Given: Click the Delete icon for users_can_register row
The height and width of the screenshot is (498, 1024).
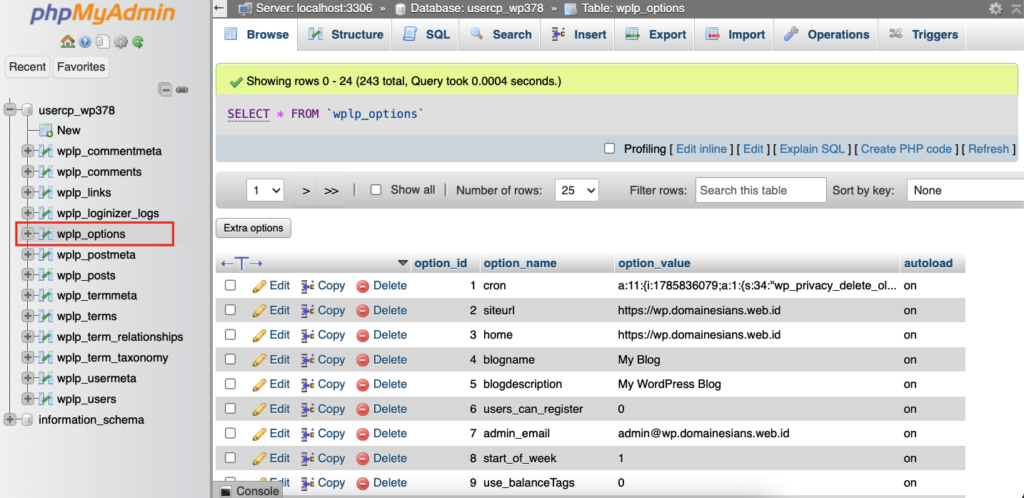Looking at the screenshot, I should click(x=362, y=409).
